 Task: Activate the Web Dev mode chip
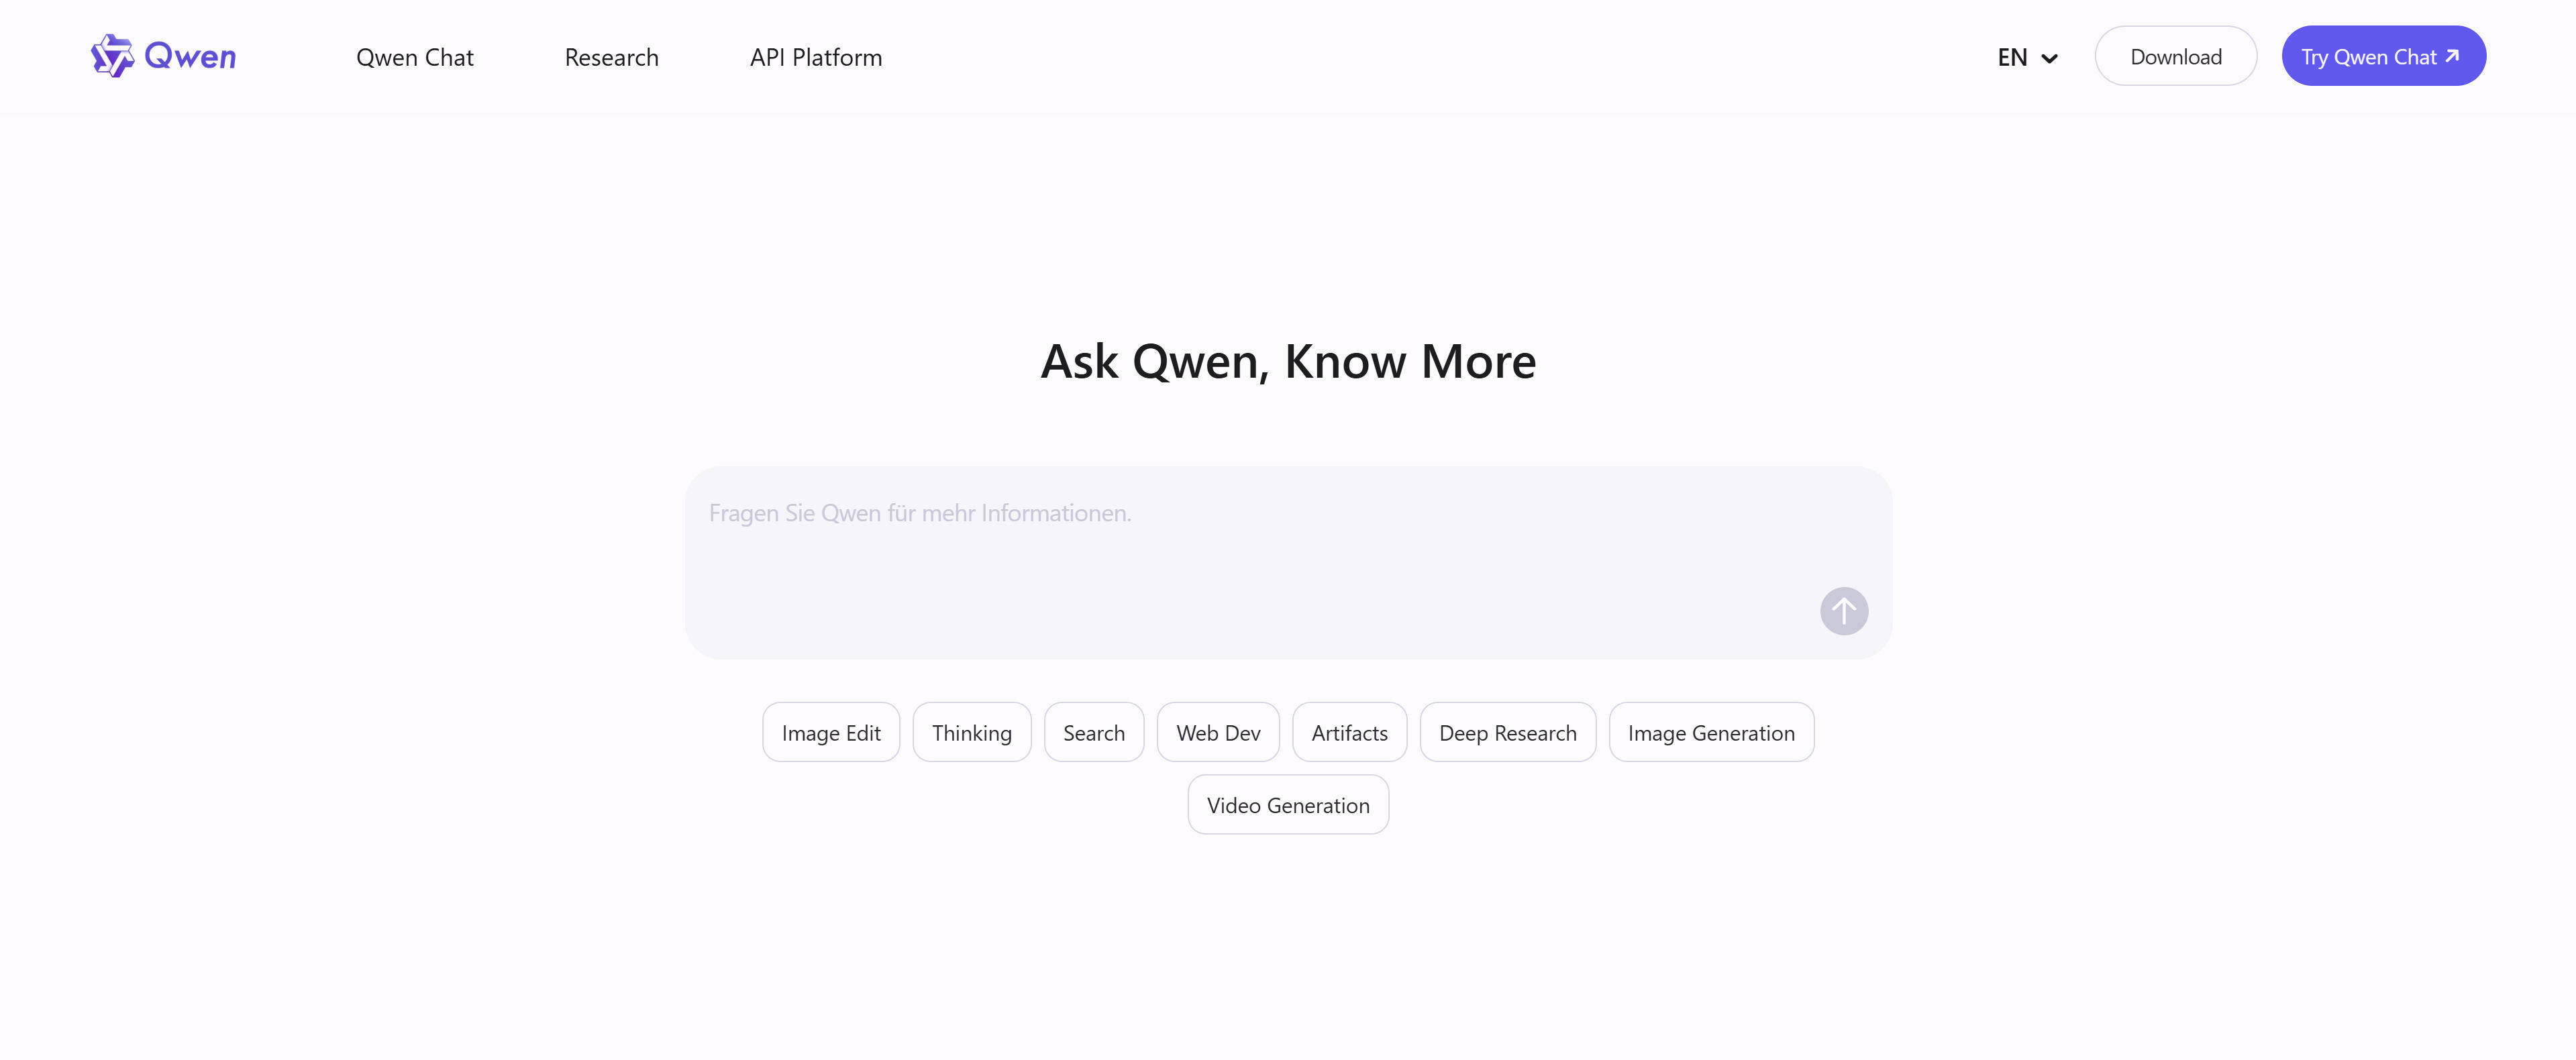coord(1218,732)
